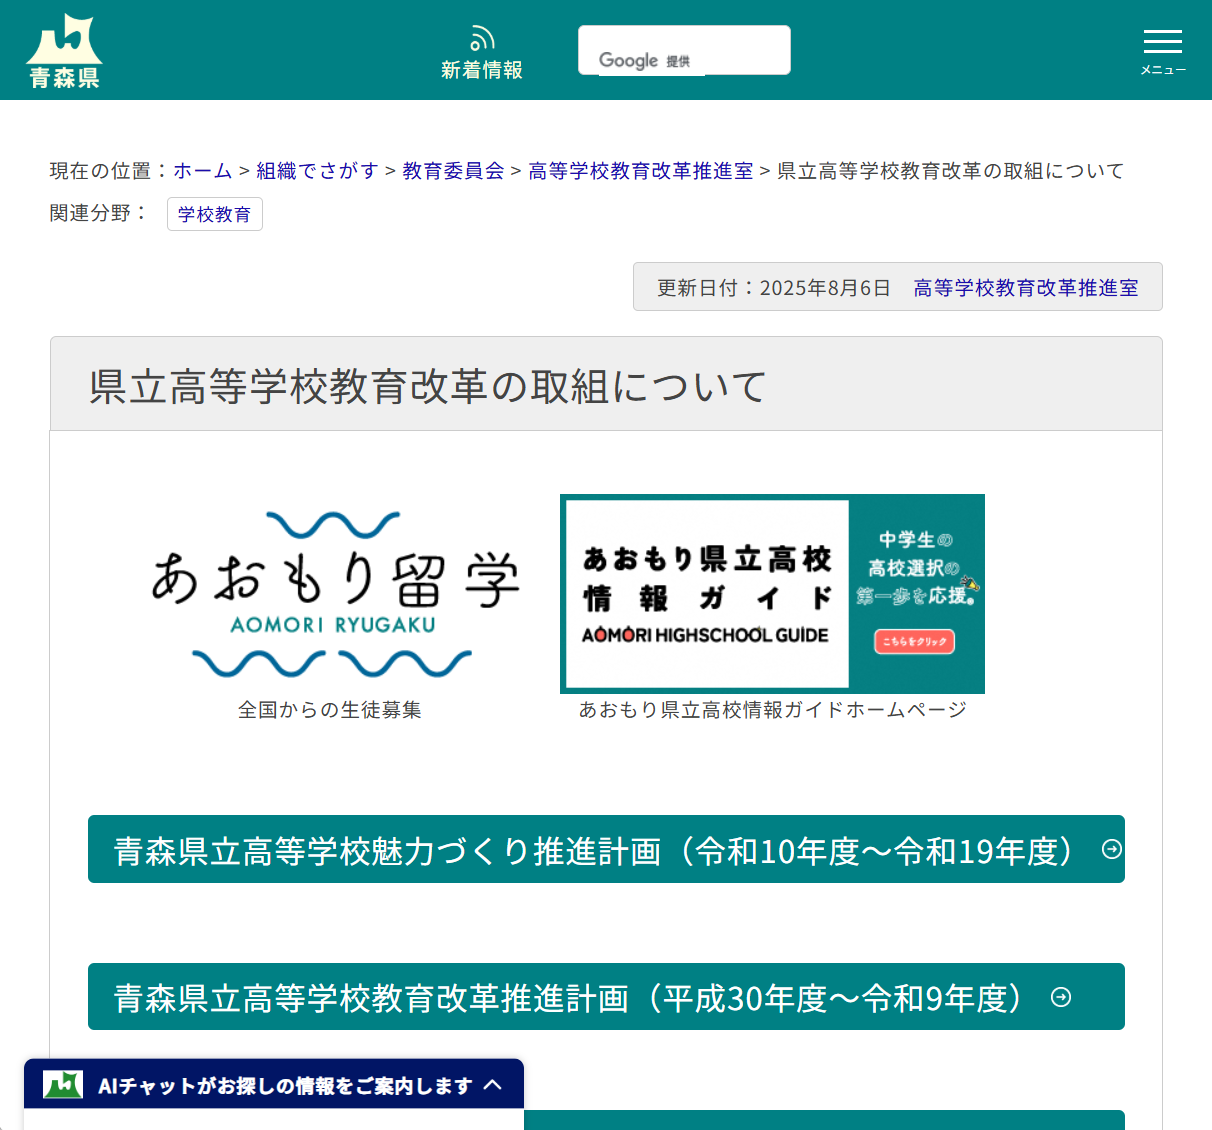Viewport: 1212px width, 1130px height.
Task: Open the ホーム breadcrumb link
Action: 202,171
